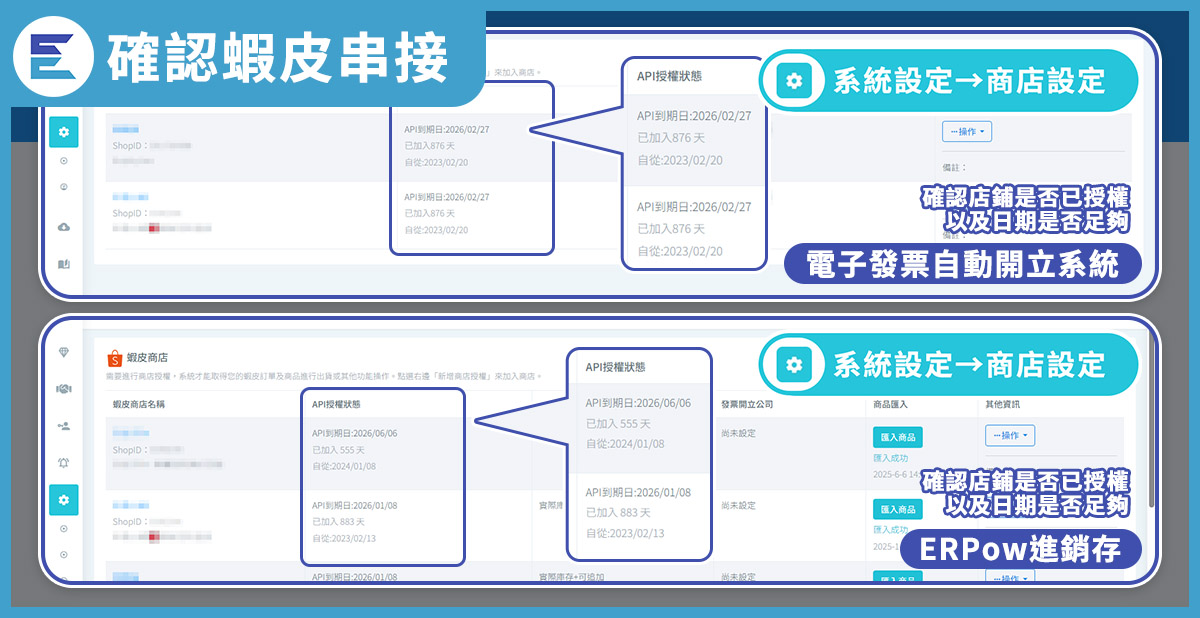Click the cloud download icon in the upper sidebar

coord(64,227)
